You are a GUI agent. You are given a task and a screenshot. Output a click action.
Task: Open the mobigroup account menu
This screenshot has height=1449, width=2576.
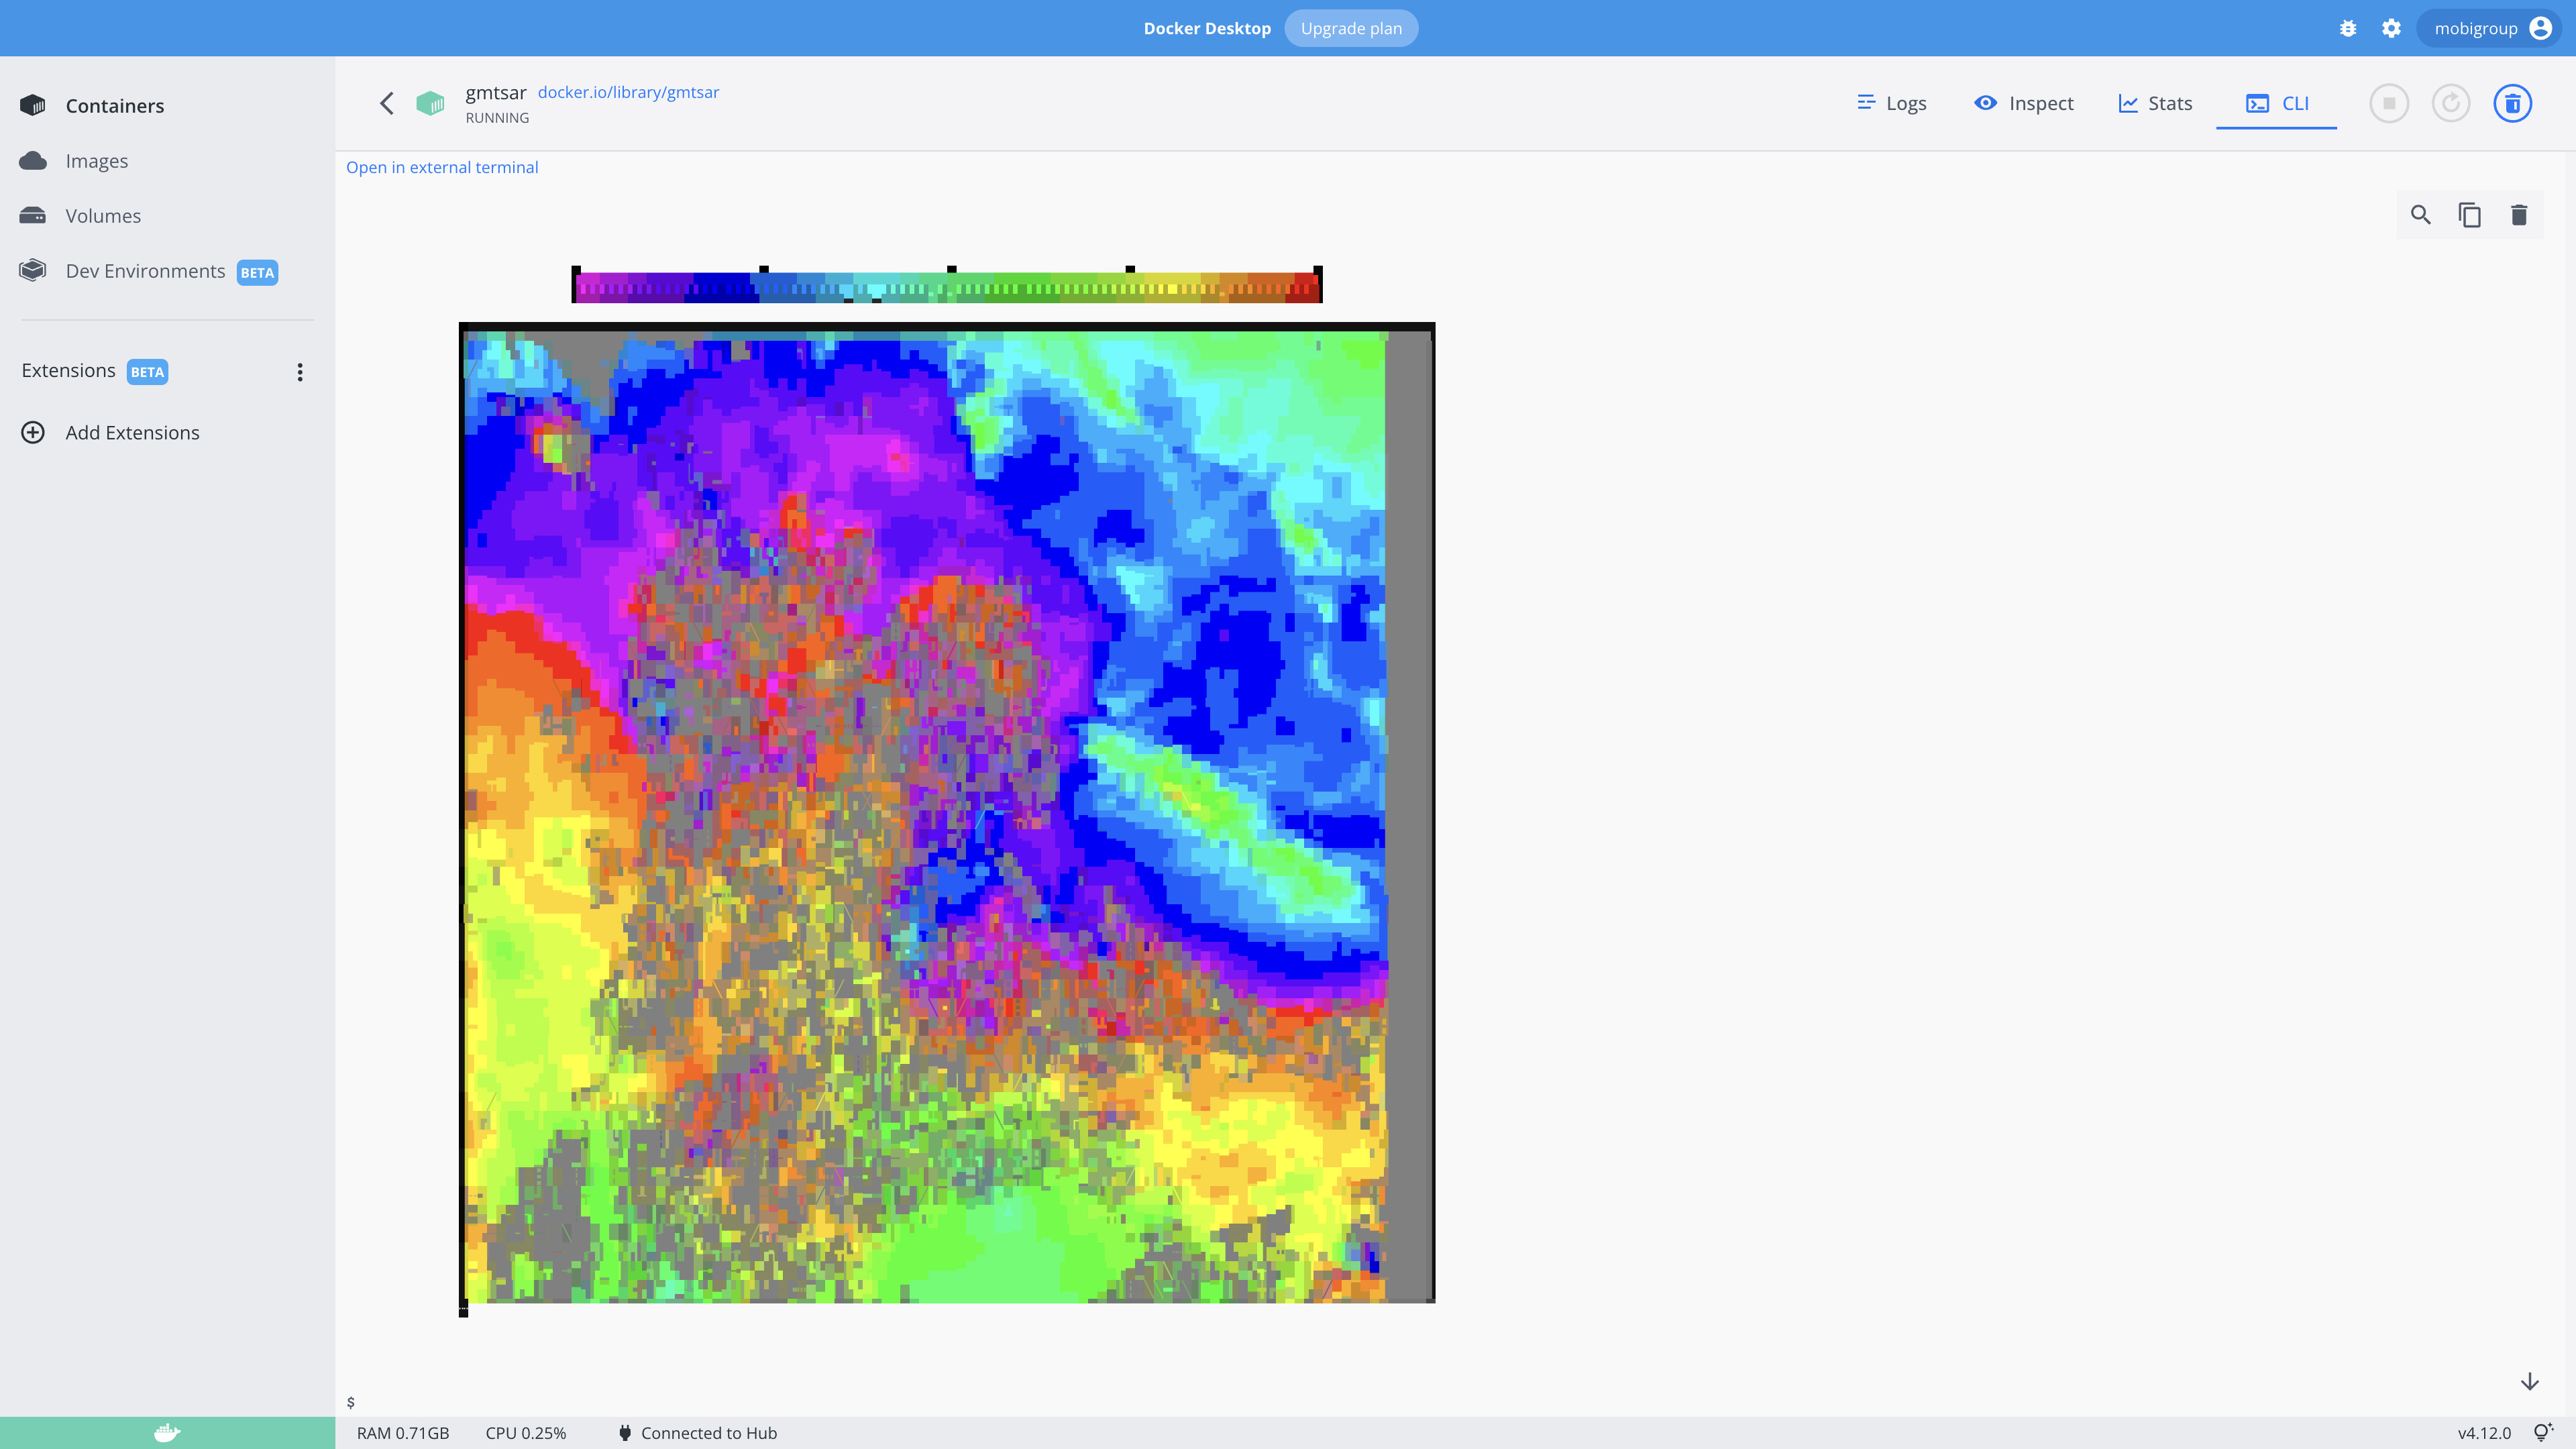click(x=2490, y=28)
